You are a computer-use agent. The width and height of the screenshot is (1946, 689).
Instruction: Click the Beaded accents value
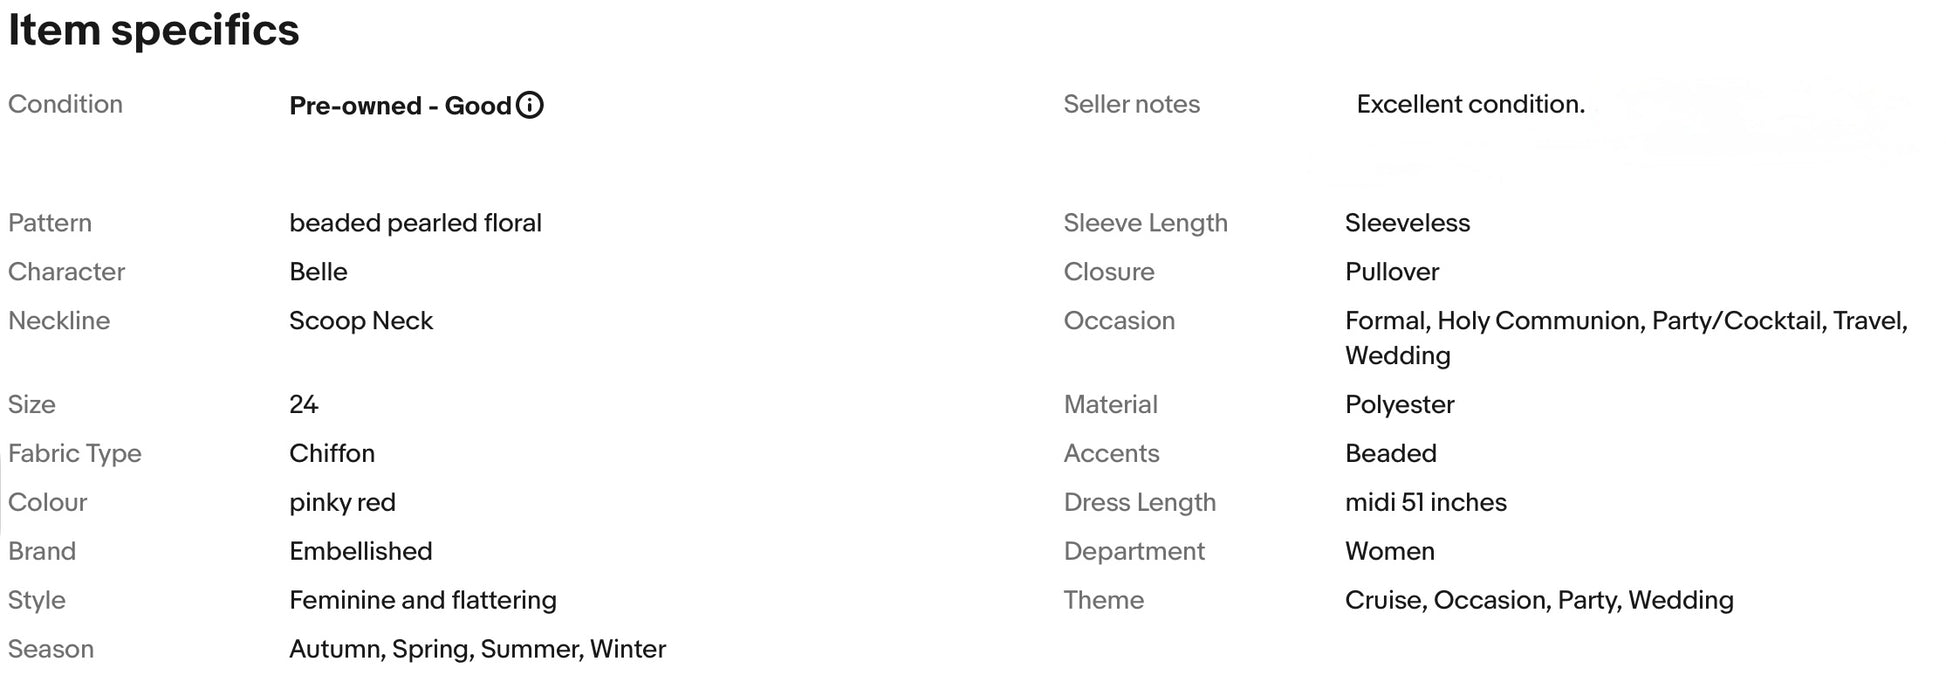1391,454
